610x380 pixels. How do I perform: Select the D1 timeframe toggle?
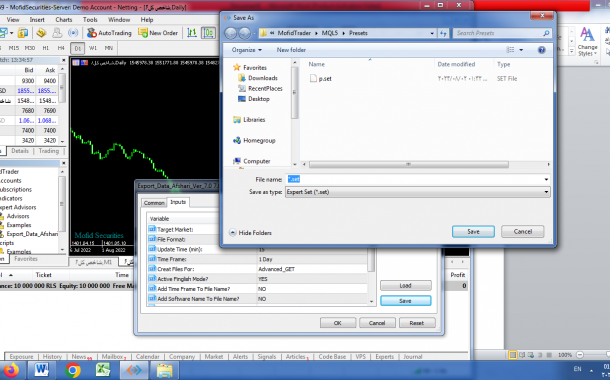tap(77, 48)
